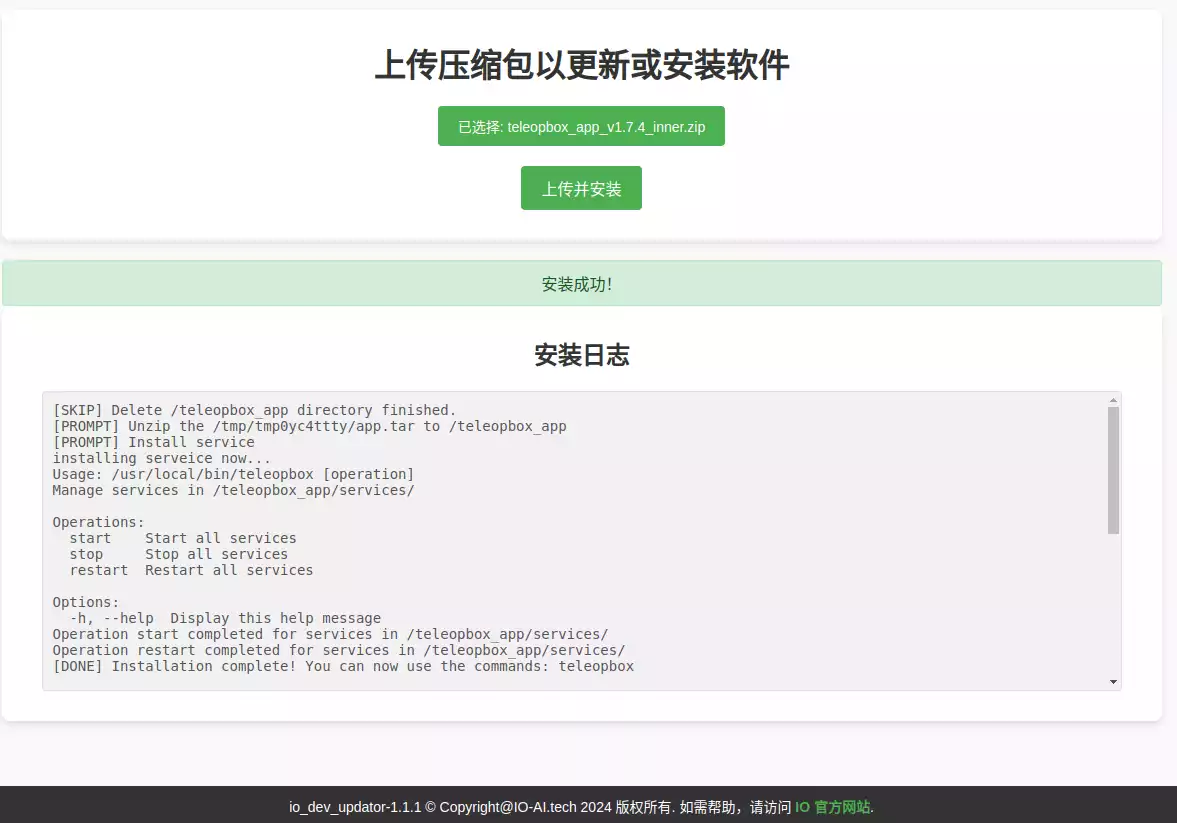The height and width of the screenshot is (823, 1177).
Task: Click the 'Manage services in' log line
Action: pos(233,490)
